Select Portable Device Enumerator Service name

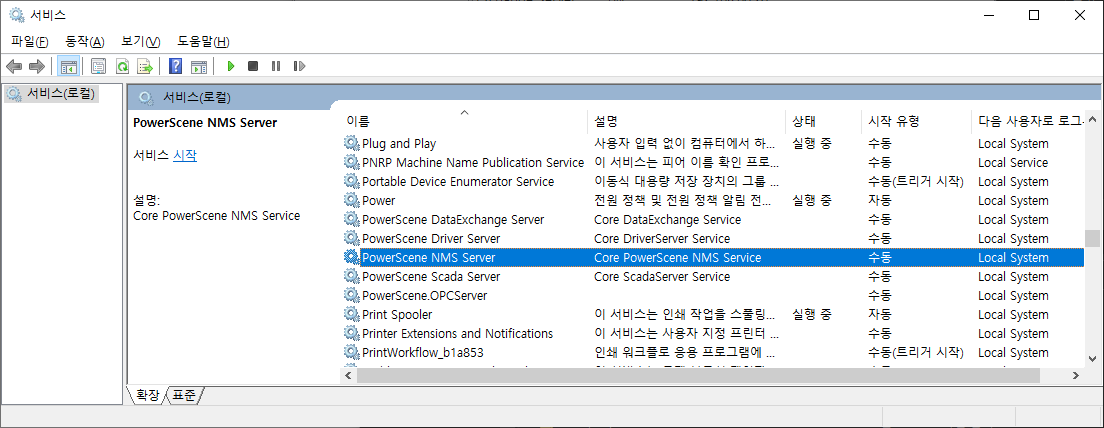pyautogui.click(x=458, y=182)
